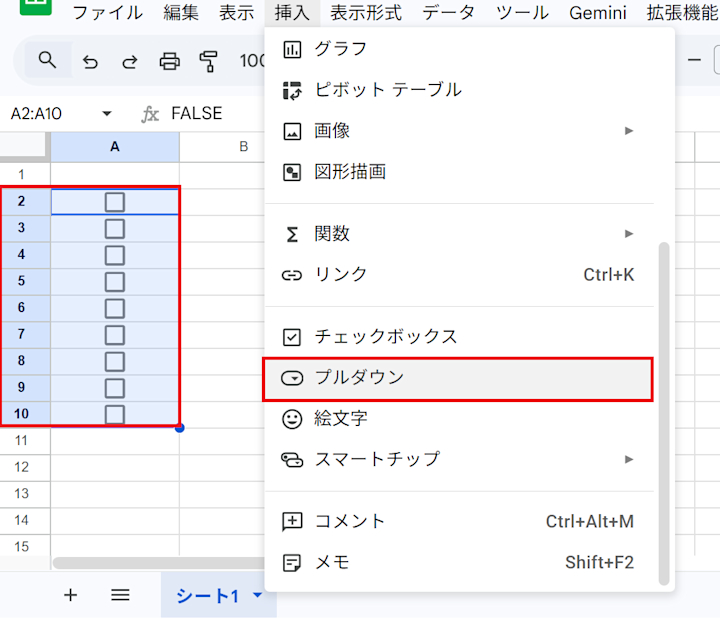Screen dimensions: 720x619
Task: Select row 12 header
Action: (x=22, y=467)
